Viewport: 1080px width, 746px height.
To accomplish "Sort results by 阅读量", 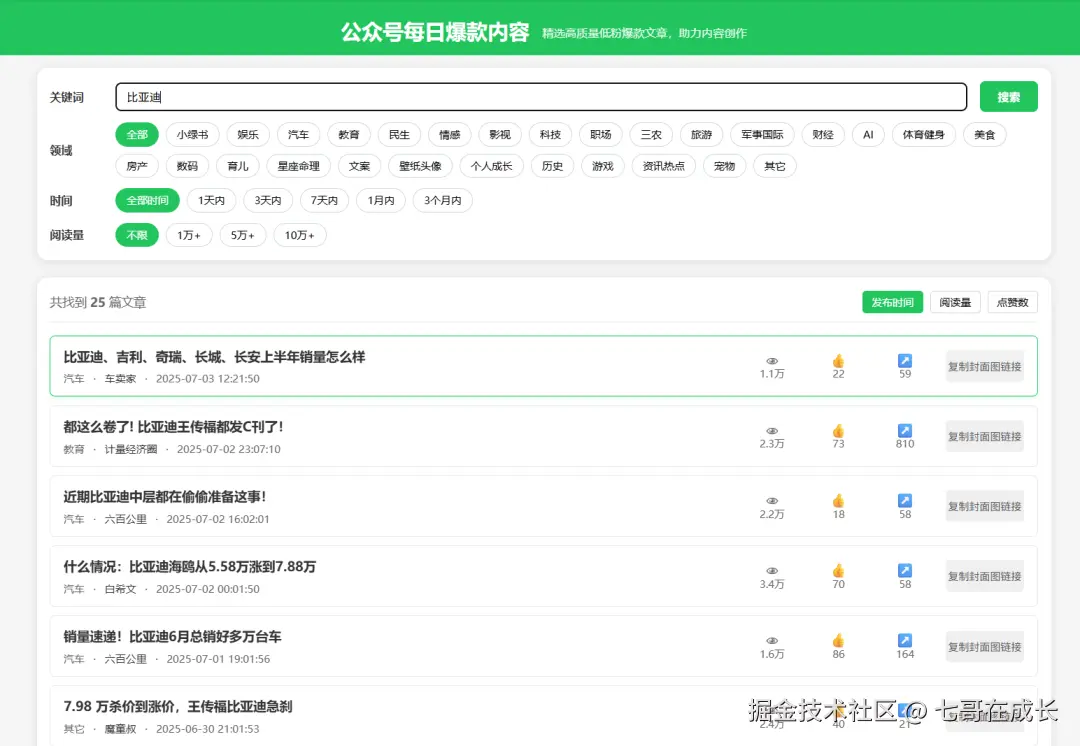I will pyautogui.click(x=954, y=301).
